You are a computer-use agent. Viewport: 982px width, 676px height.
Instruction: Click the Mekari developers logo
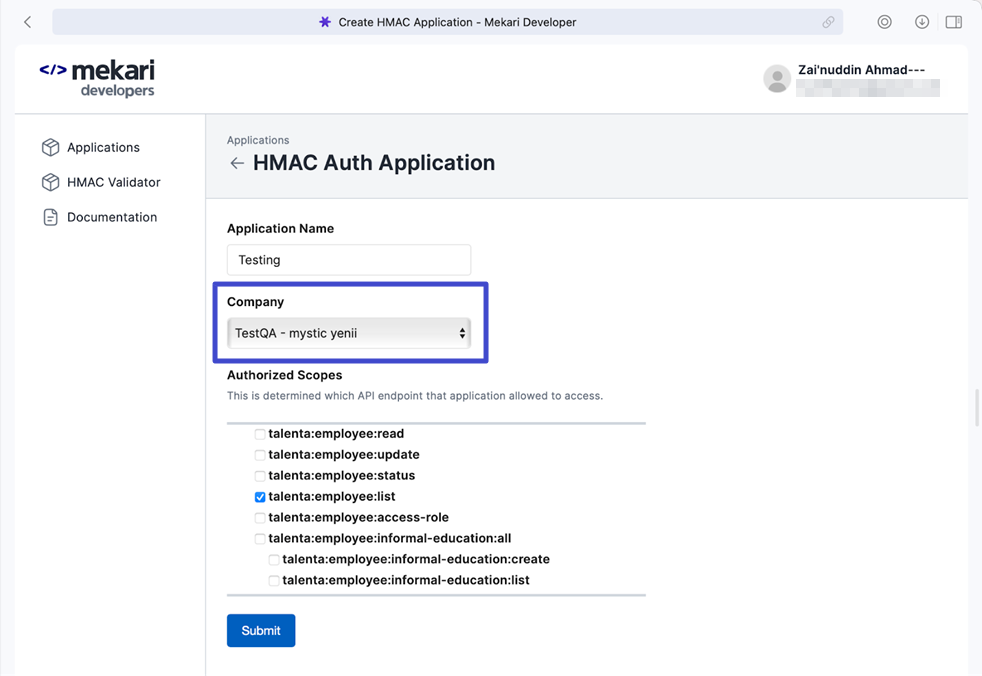click(97, 78)
